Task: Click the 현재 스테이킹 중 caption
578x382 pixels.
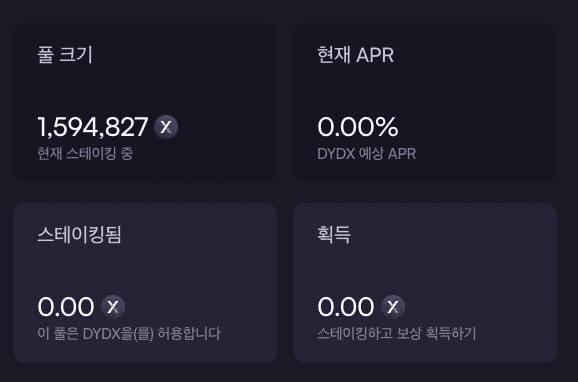Action: pyautogui.click(x=85, y=154)
